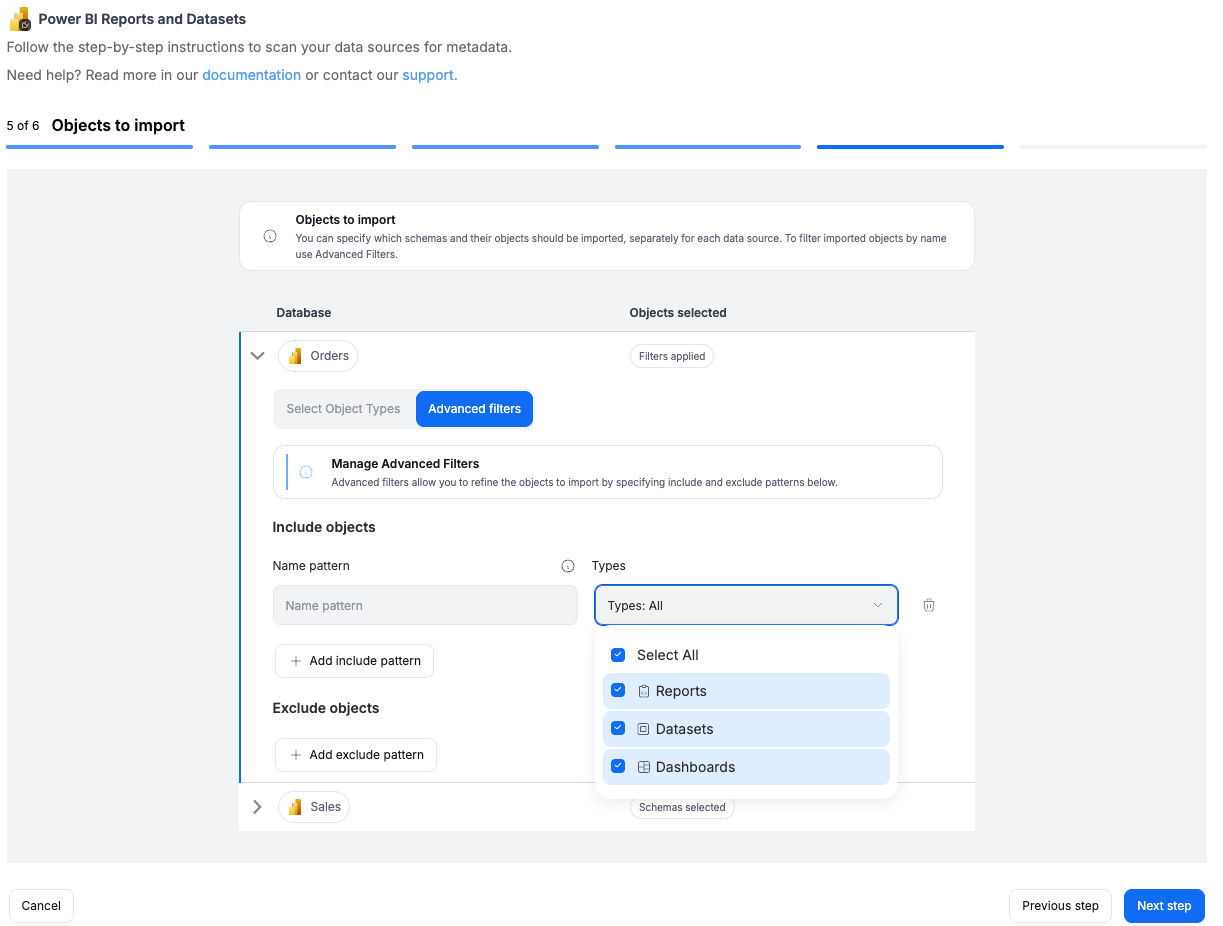The width and height of the screenshot is (1223, 926).
Task: Click the Datasets type icon
Action: [644, 729]
